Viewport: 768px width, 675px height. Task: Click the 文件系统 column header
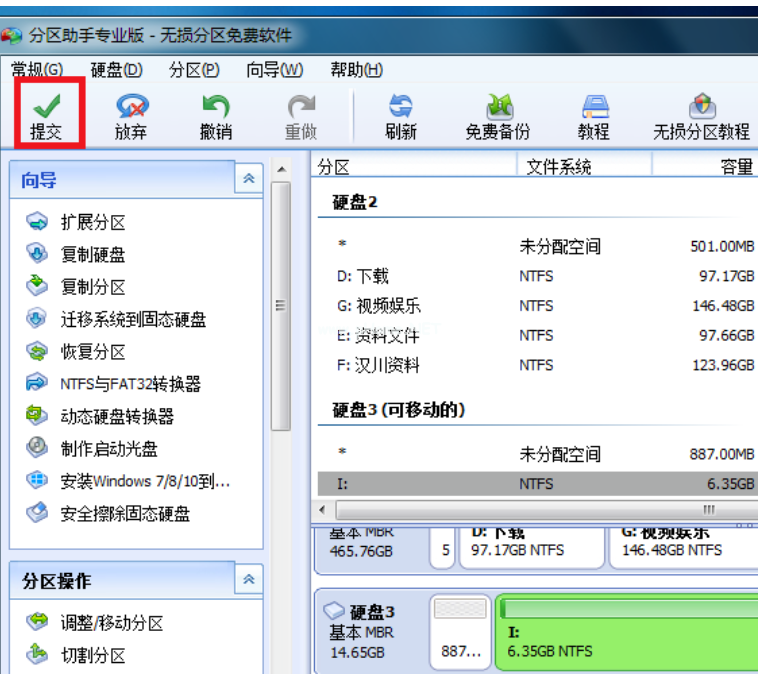[x=558, y=167]
